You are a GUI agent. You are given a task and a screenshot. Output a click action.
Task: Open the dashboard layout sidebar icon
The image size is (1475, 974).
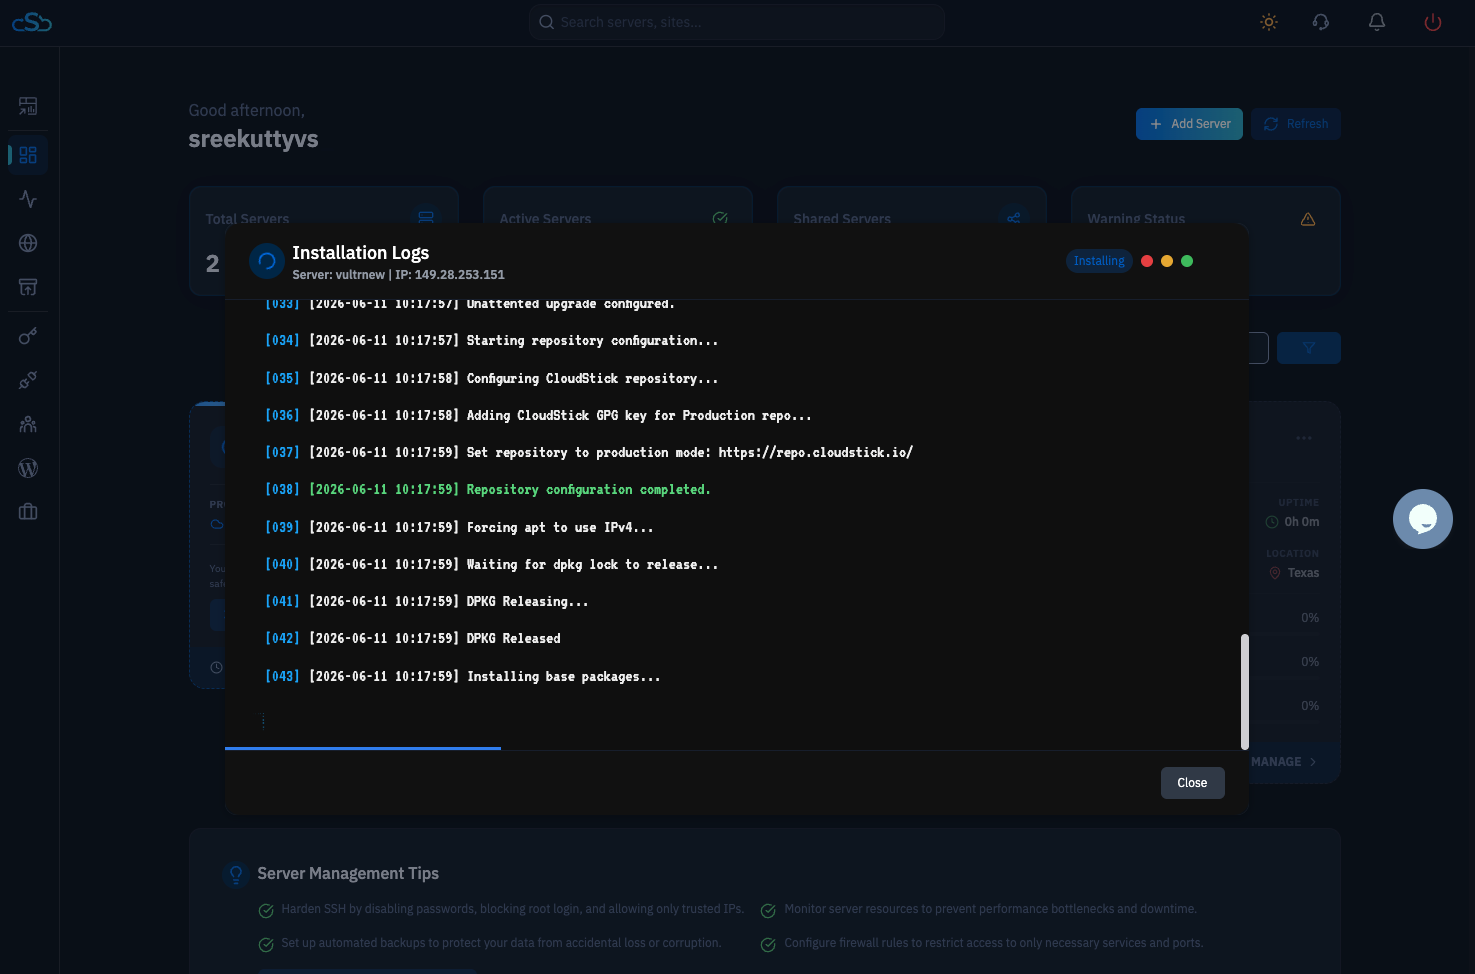tap(28, 106)
